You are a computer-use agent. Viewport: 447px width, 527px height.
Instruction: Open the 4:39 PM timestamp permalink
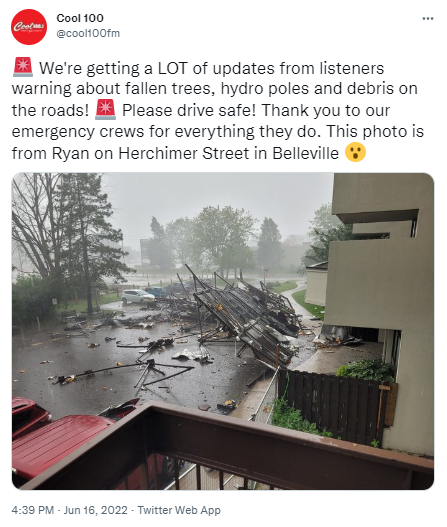(x=33, y=510)
